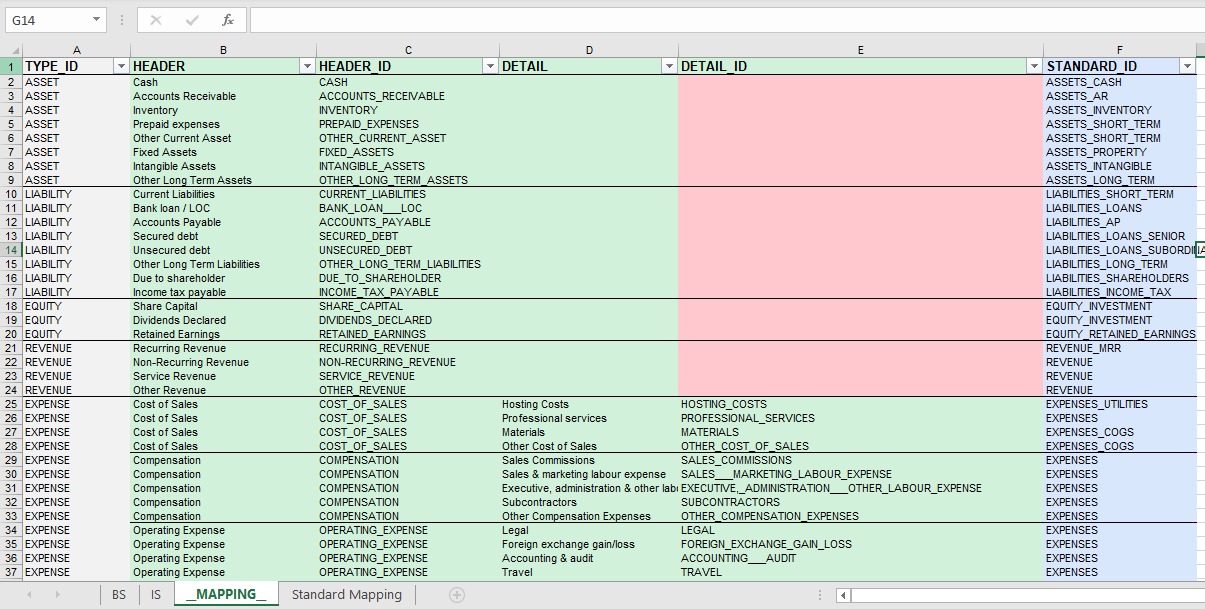
Task: Click the Sales Commissions detail cell
Action: click(x=589, y=460)
